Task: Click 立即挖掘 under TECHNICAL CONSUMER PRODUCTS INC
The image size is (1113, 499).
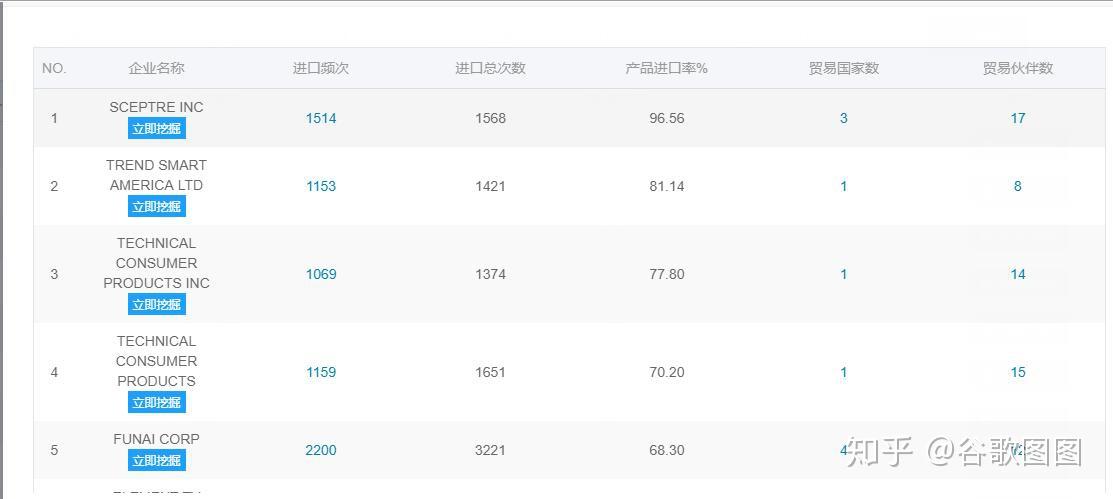Action: coord(157,305)
